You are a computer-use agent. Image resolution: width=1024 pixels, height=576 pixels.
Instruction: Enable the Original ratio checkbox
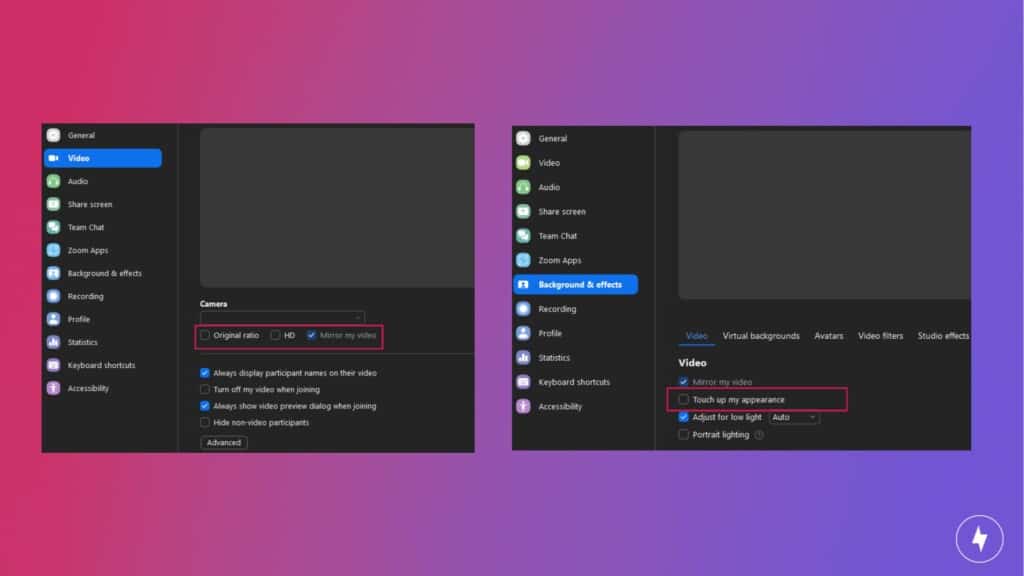pyautogui.click(x=205, y=336)
